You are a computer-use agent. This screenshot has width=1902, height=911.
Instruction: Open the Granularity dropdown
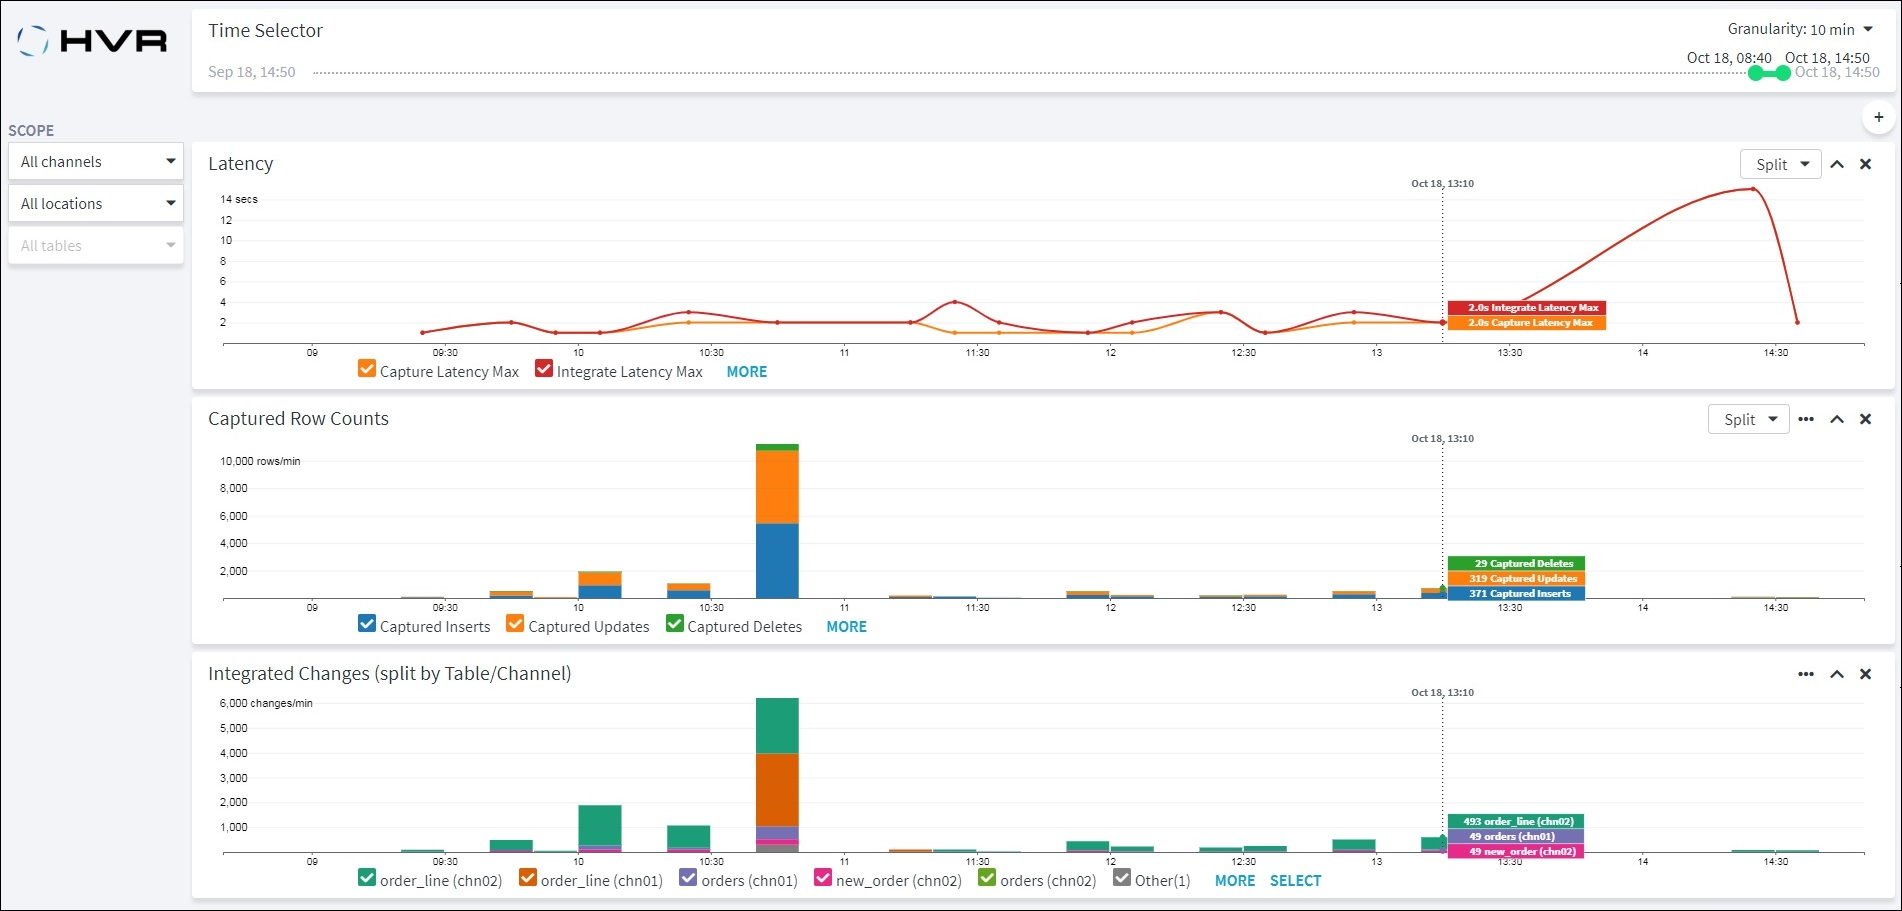coord(1841,29)
